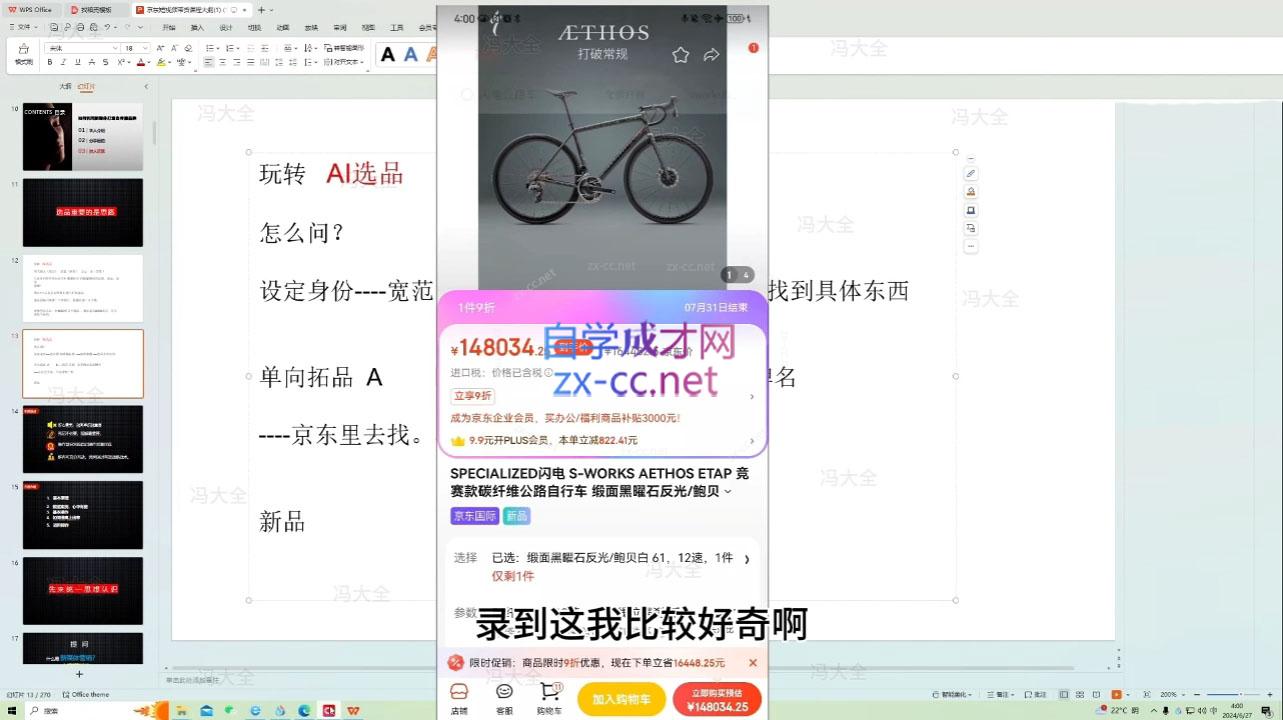The height and width of the screenshot is (720, 1283).
Task: Open the 开始 ribbon tab
Action: [x=169, y=27]
